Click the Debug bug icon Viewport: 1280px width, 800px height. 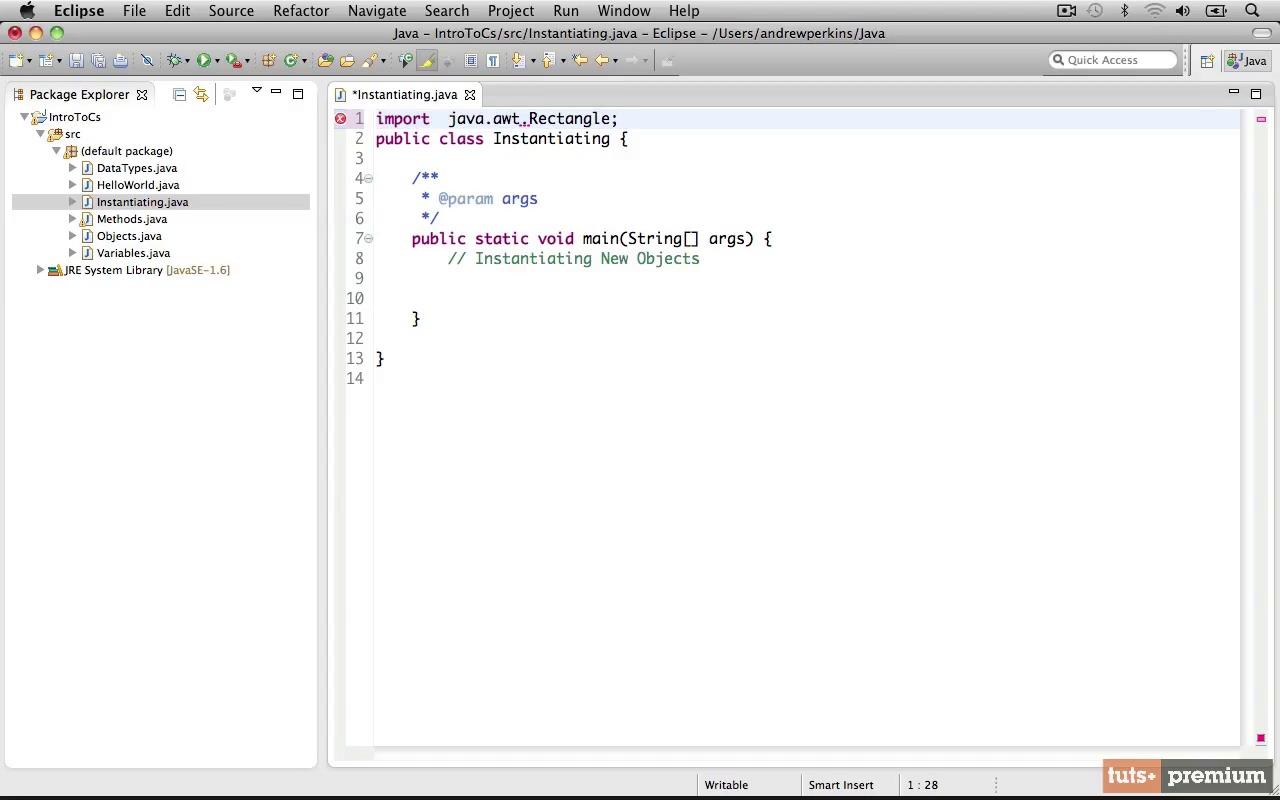[x=174, y=61]
